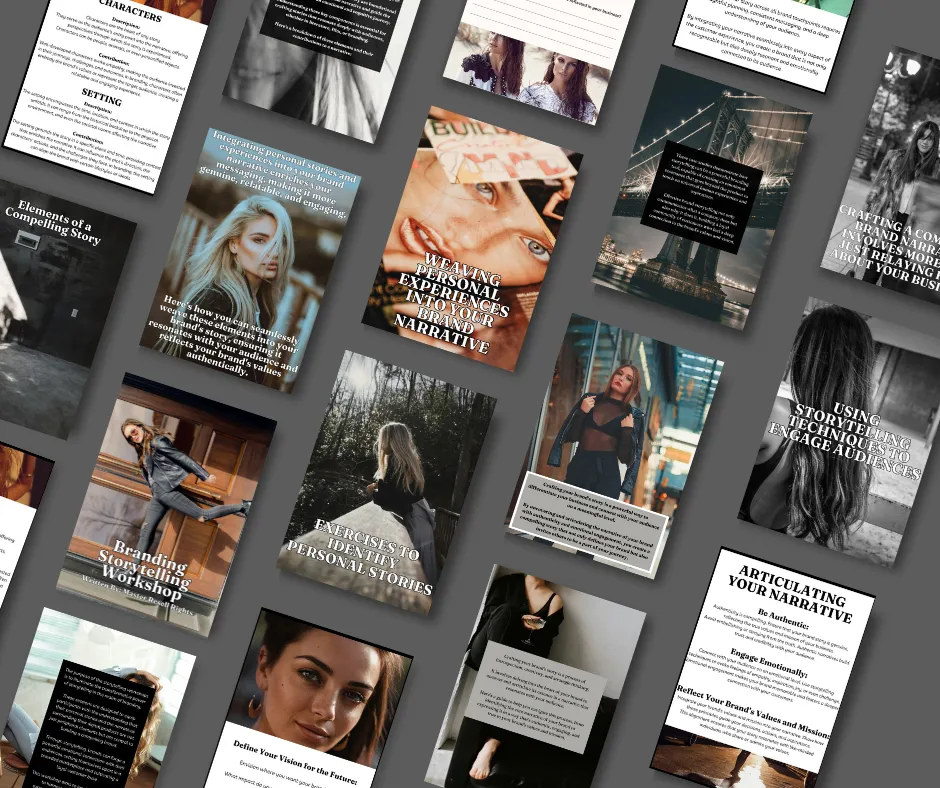Open the Crafting a Brand Narrative page
Screen dimensions: 940x788
point(880,174)
